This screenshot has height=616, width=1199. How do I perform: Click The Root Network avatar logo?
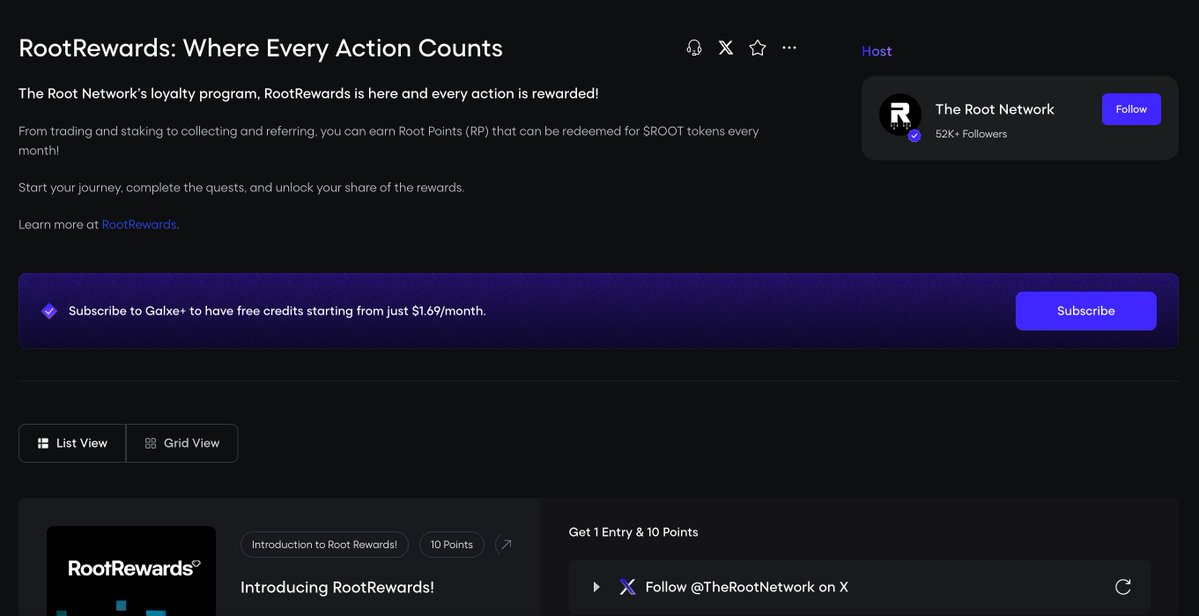pyautogui.click(x=900, y=115)
